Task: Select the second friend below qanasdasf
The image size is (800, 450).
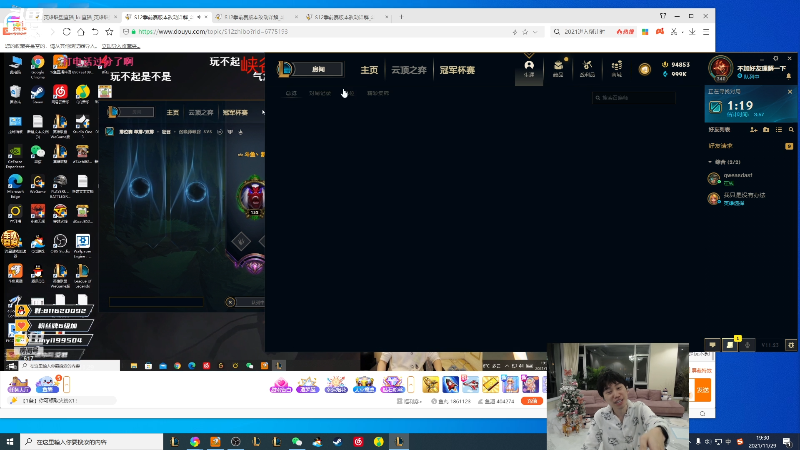Action: click(750, 198)
